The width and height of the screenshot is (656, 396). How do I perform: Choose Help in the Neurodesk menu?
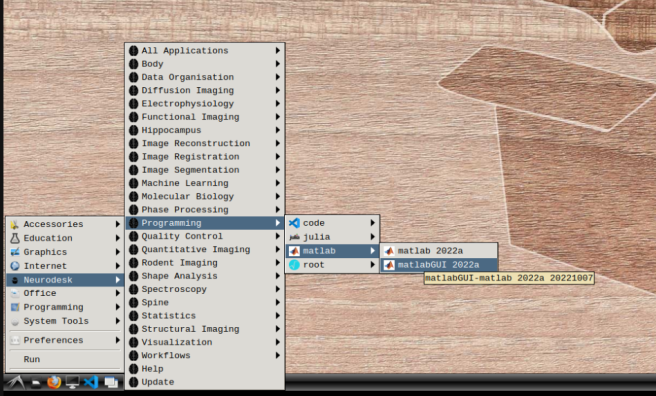pos(205,369)
